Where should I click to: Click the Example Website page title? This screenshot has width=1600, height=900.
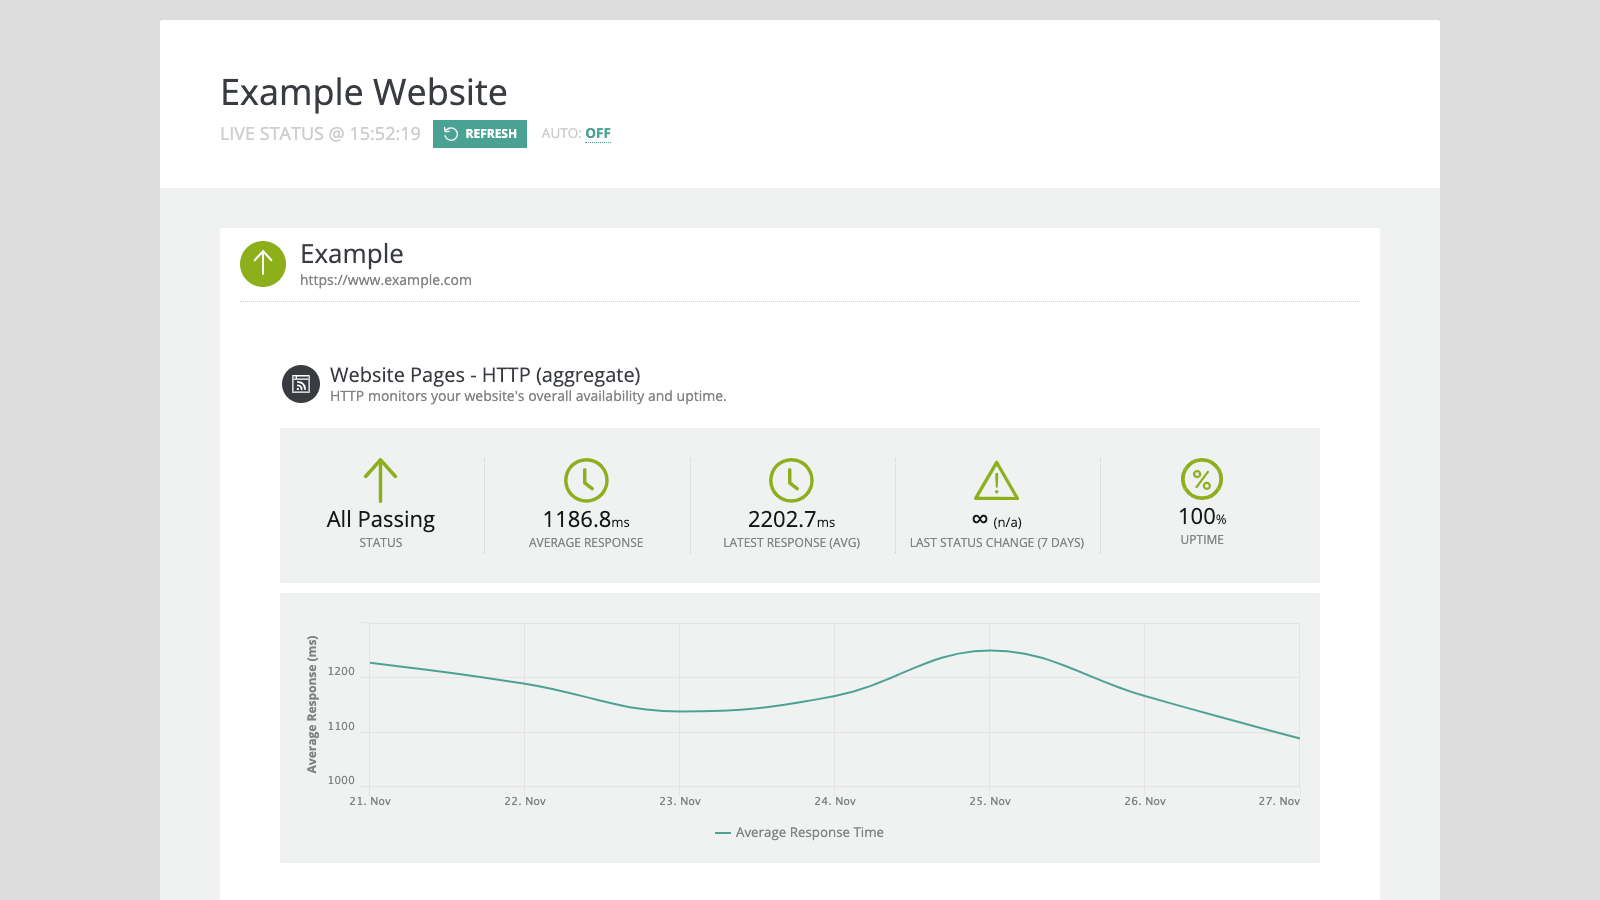pyautogui.click(x=364, y=92)
